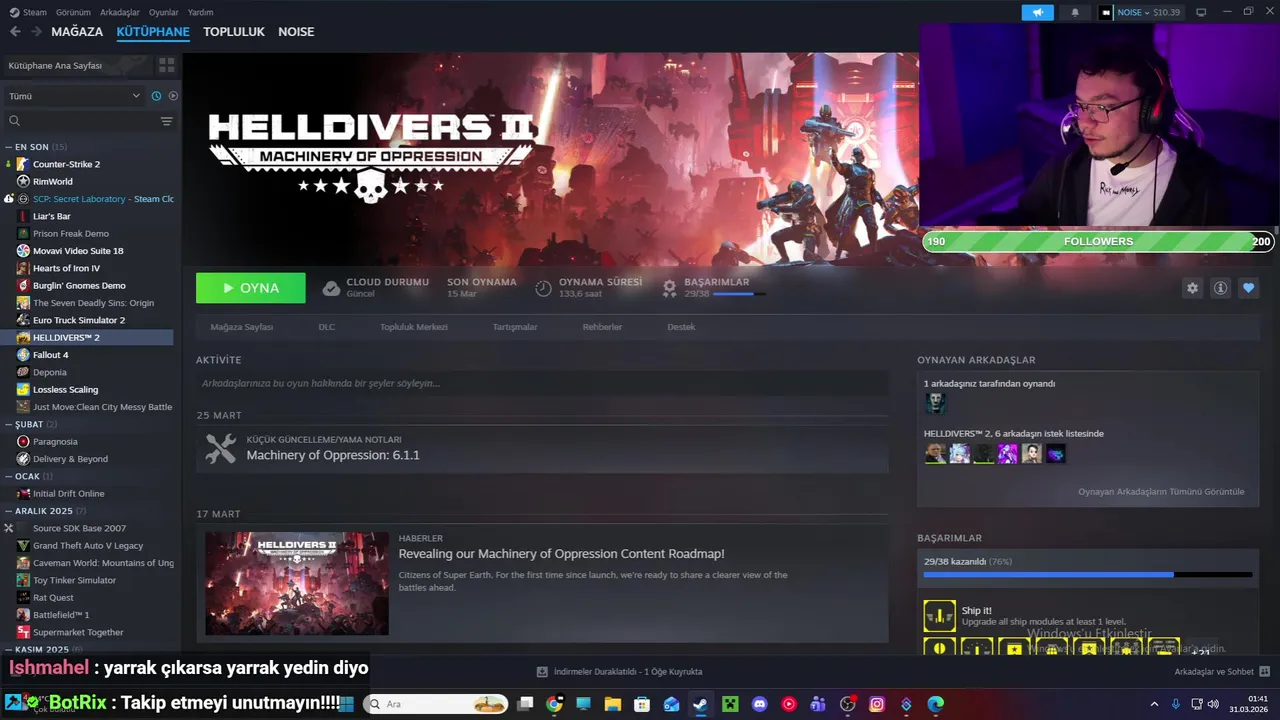Screen dimensions: 1280x720
Task: Open Chrome from the Windows taskbar
Action: [x=554, y=704]
